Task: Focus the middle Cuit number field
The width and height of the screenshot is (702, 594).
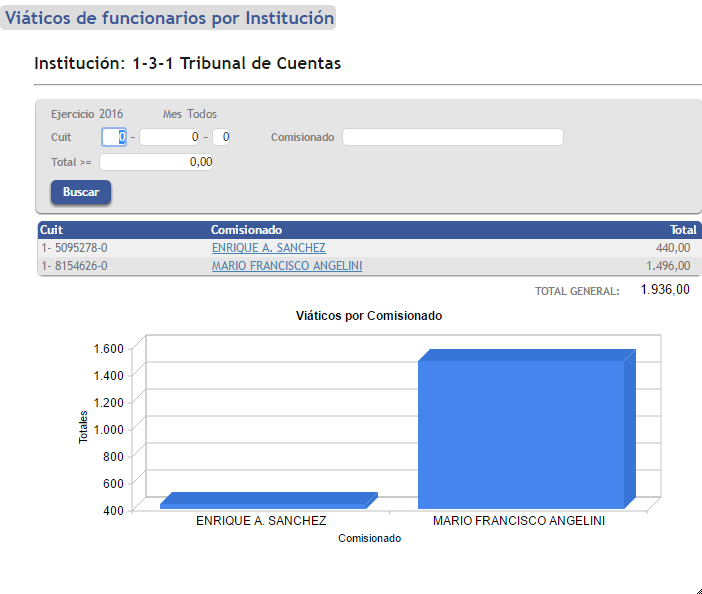Action: tap(170, 137)
